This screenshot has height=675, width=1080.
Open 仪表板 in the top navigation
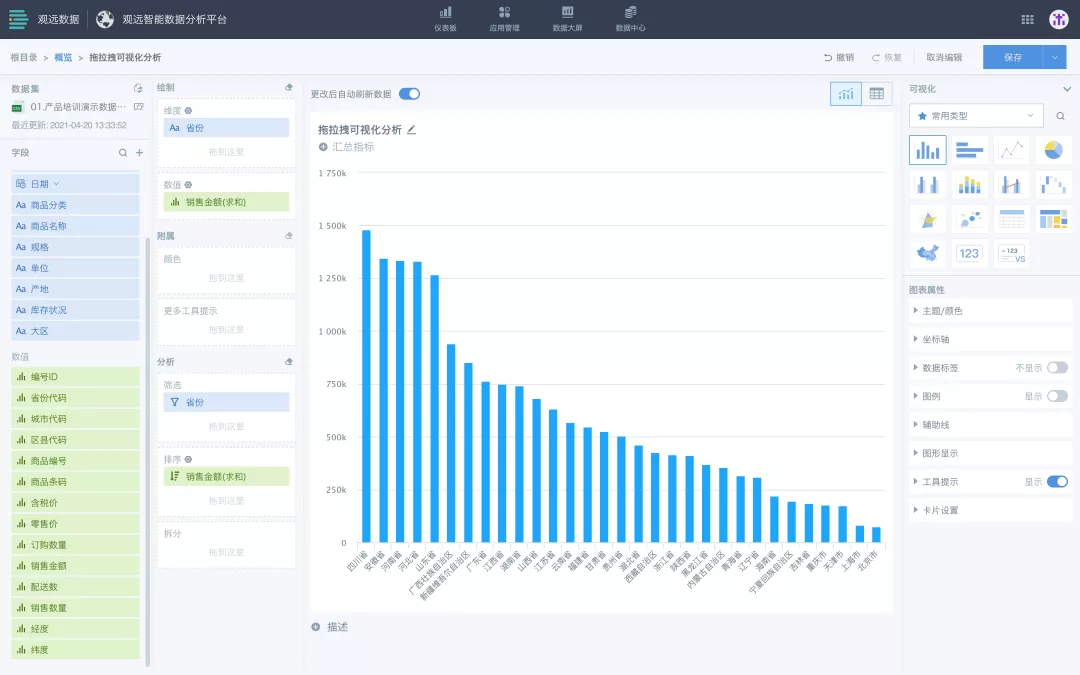pyautogui.click(x=445, y=19)
